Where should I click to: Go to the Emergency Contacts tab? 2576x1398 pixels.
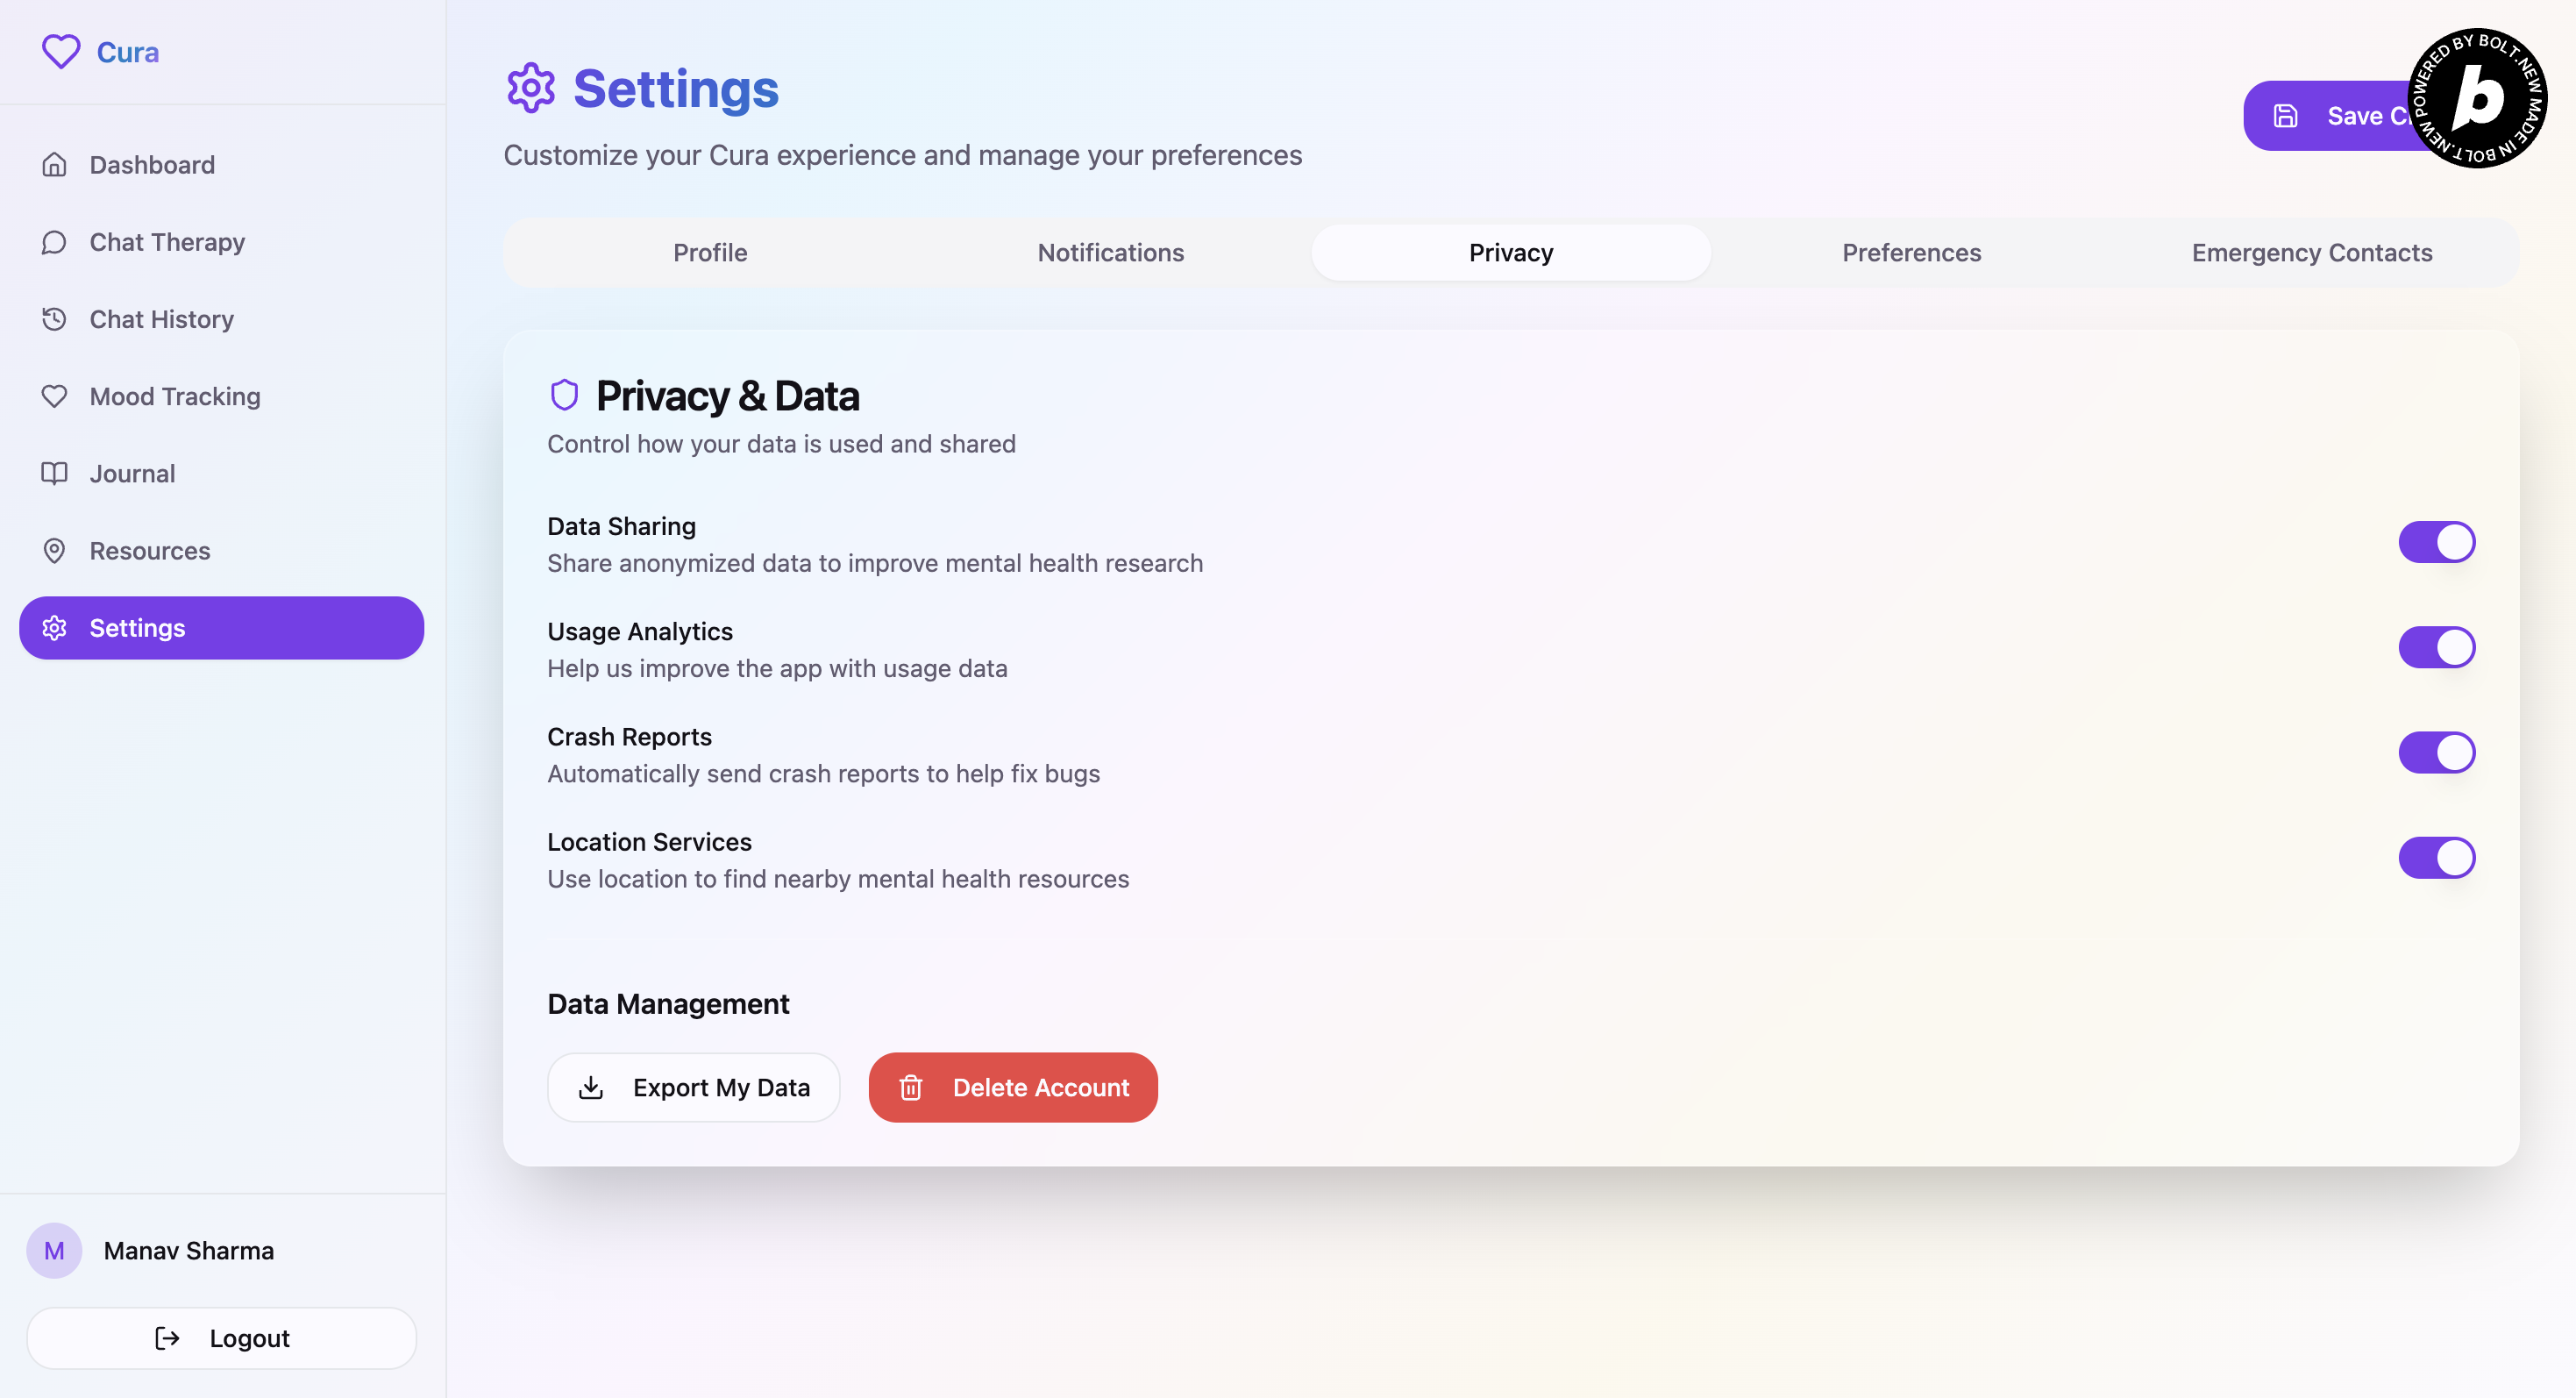pyautogui.click(x=2311, y=253)
